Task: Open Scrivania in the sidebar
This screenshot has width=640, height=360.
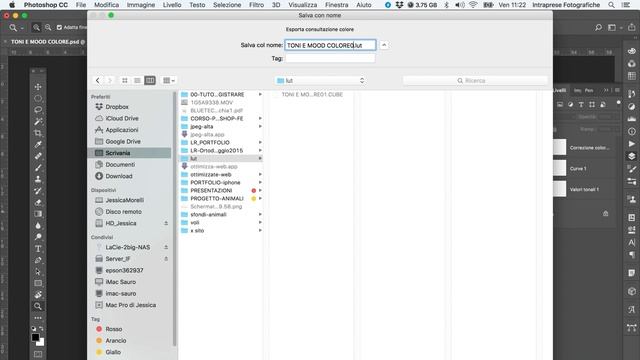Action: coord(130,153)
